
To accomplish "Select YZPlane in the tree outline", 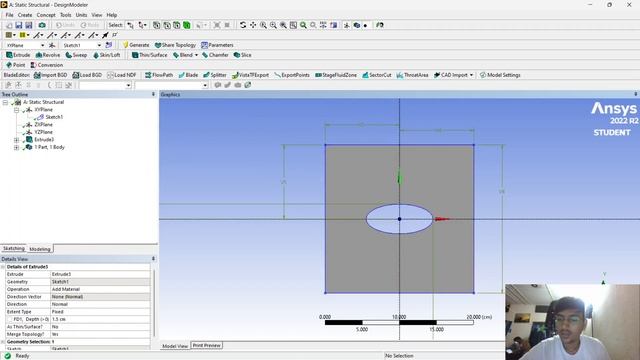I will pos(43,132).
